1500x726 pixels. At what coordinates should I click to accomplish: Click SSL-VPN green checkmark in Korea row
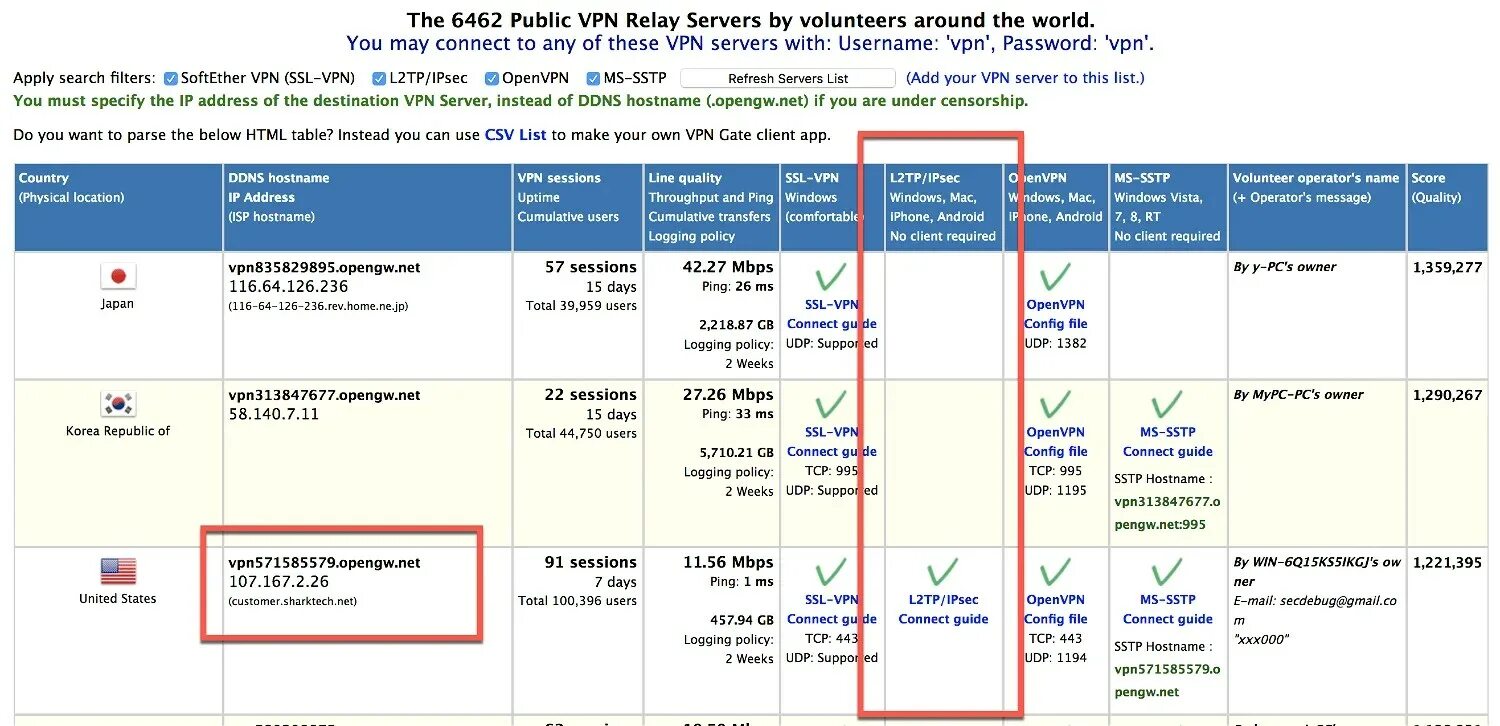coord(831,405)
